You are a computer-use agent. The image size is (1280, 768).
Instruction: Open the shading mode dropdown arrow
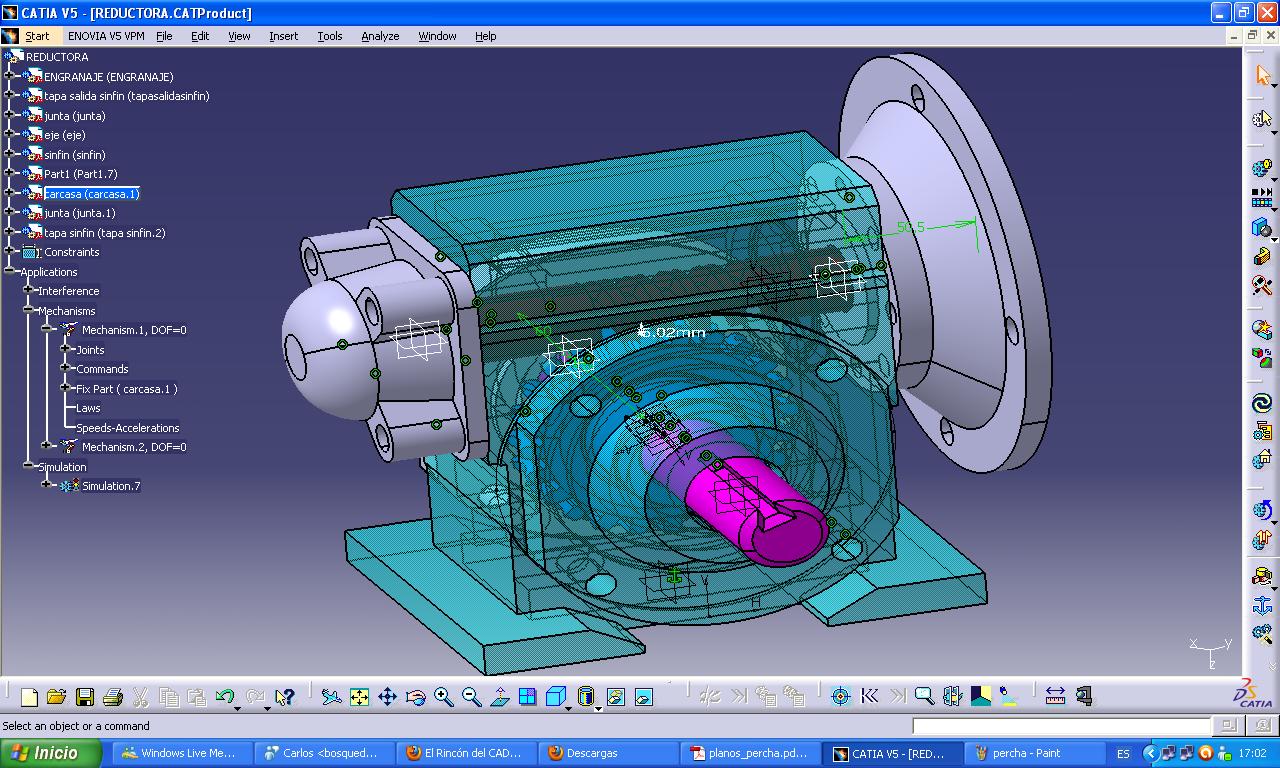(598, 707)
